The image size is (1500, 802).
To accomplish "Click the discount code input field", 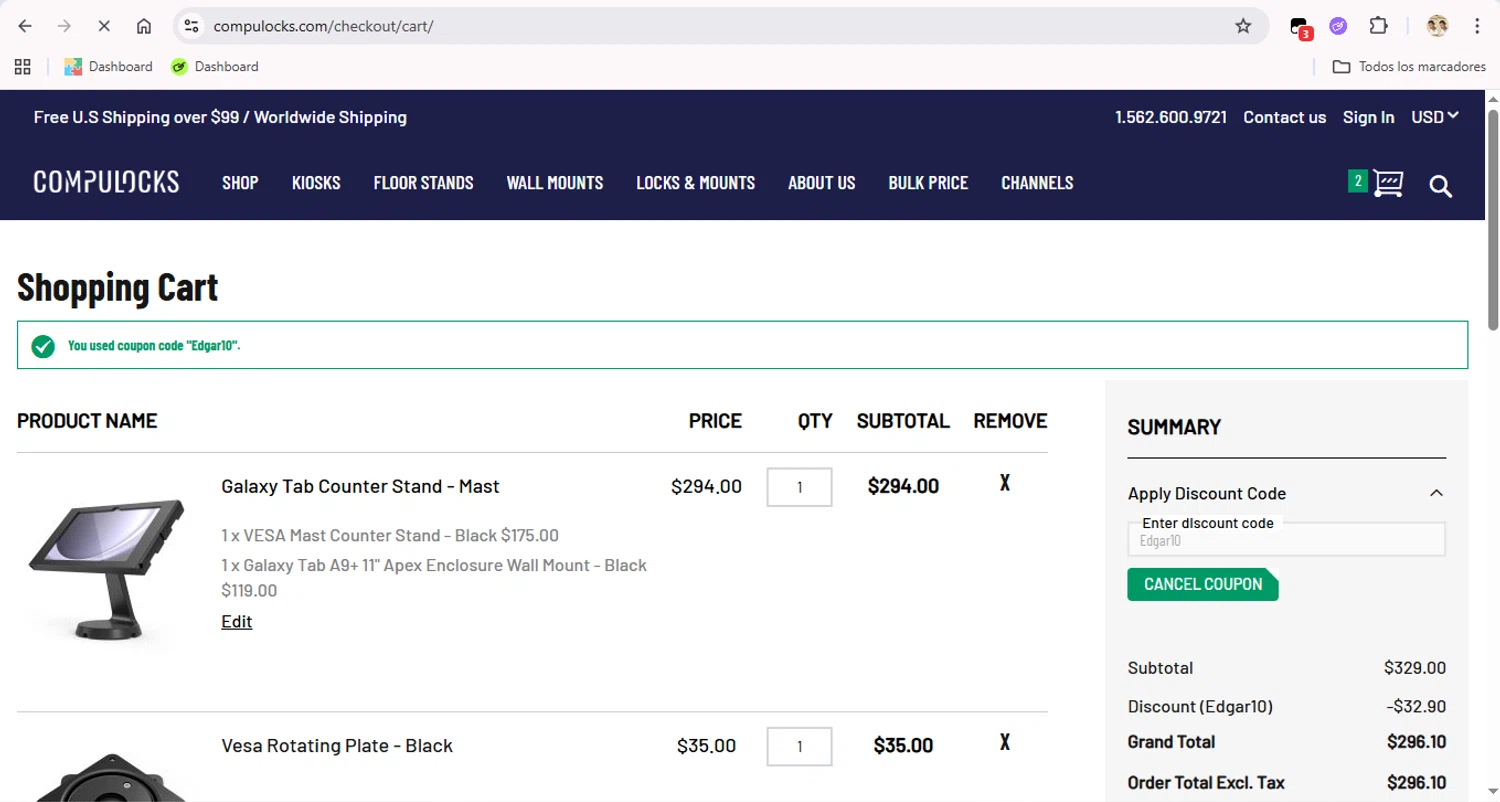I will pyautogui.click(x=1286, y=540).
